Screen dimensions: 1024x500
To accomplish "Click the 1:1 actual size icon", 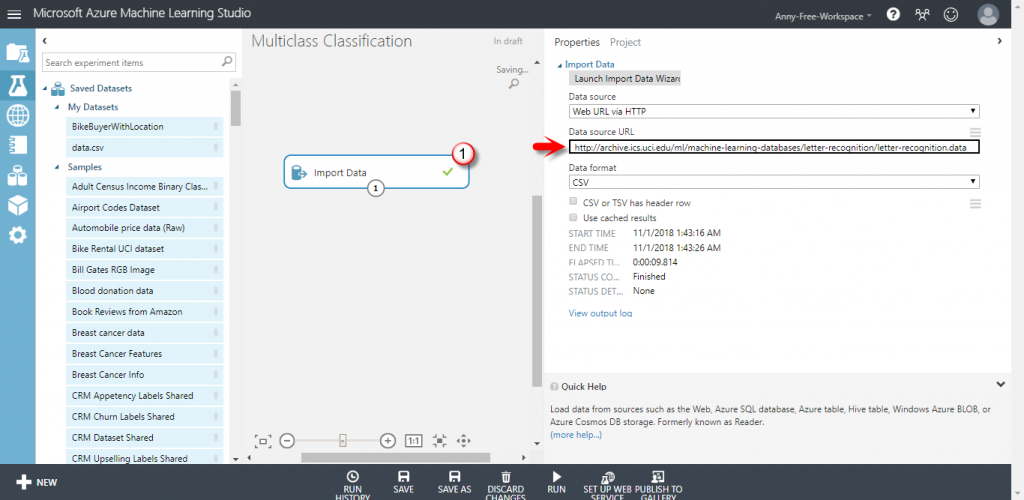I will pyautogui.click(x=413, y=441).
